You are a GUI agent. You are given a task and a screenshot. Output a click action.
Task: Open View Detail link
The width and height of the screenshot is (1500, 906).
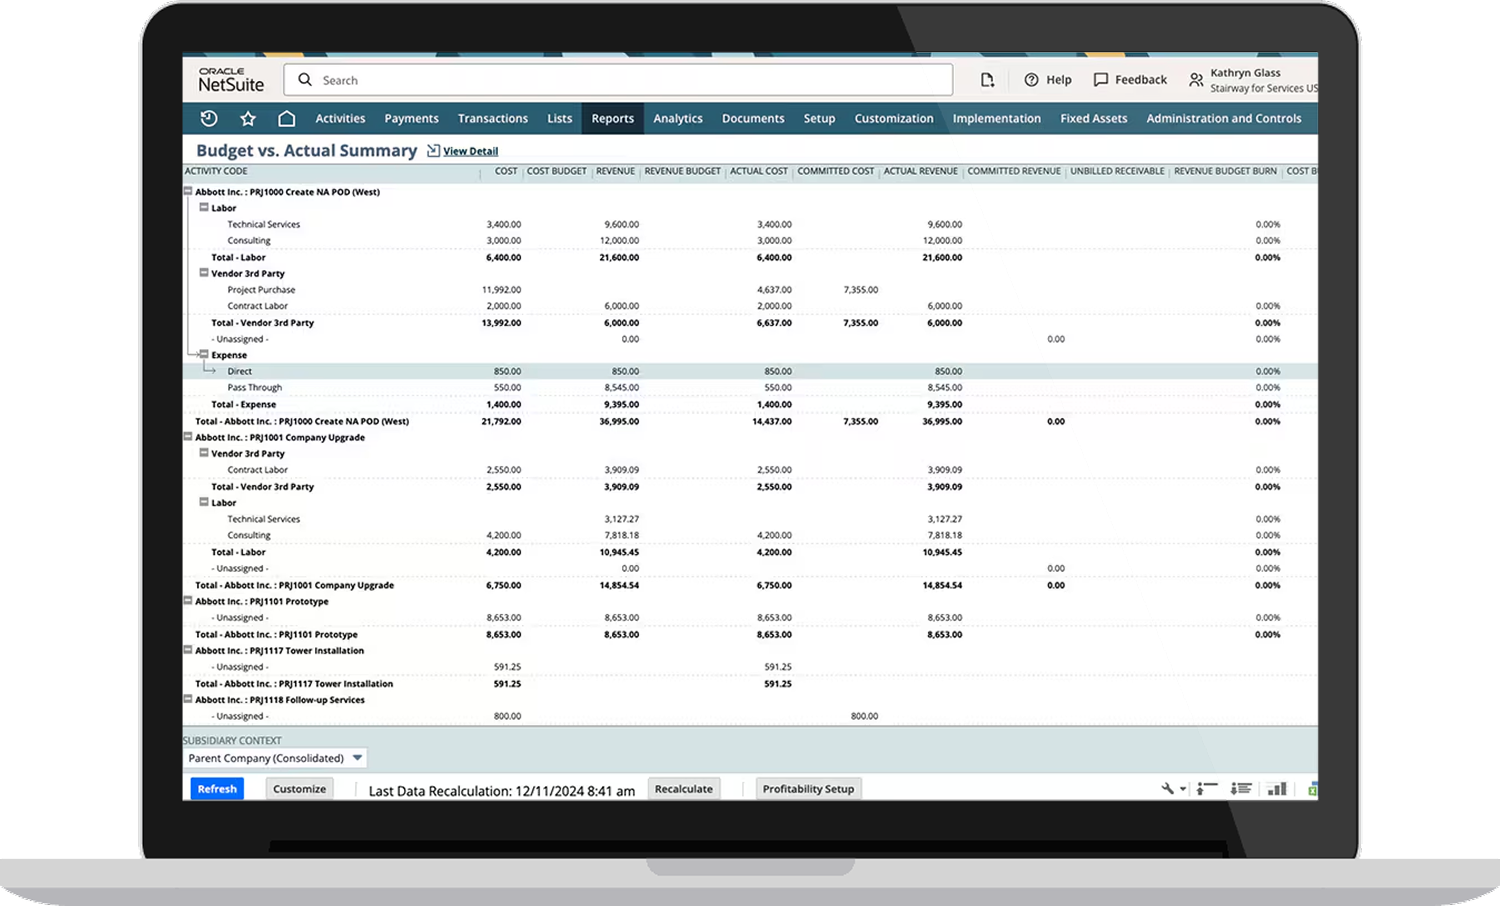click(469, 150)
